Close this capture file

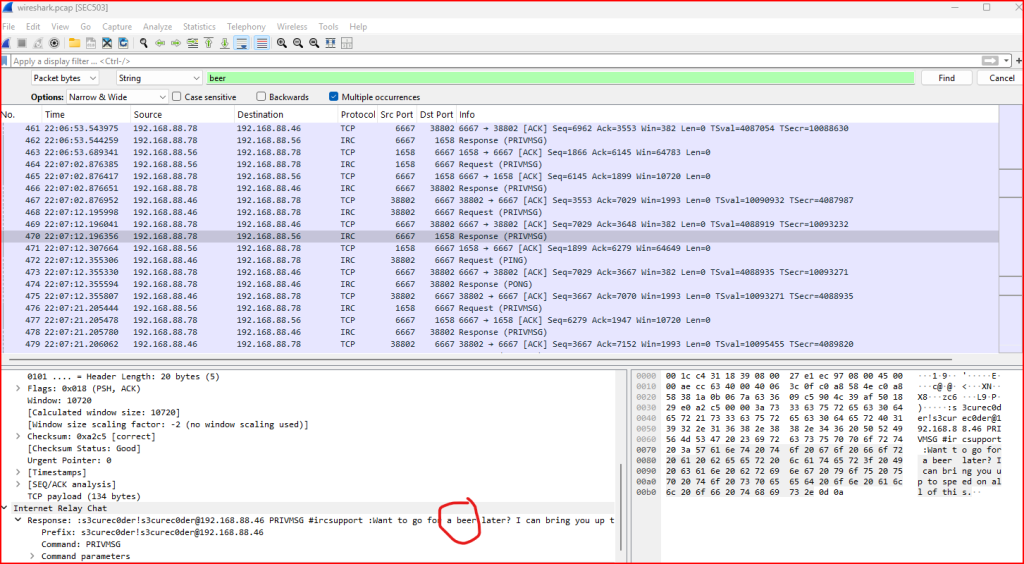coord(107,43)
